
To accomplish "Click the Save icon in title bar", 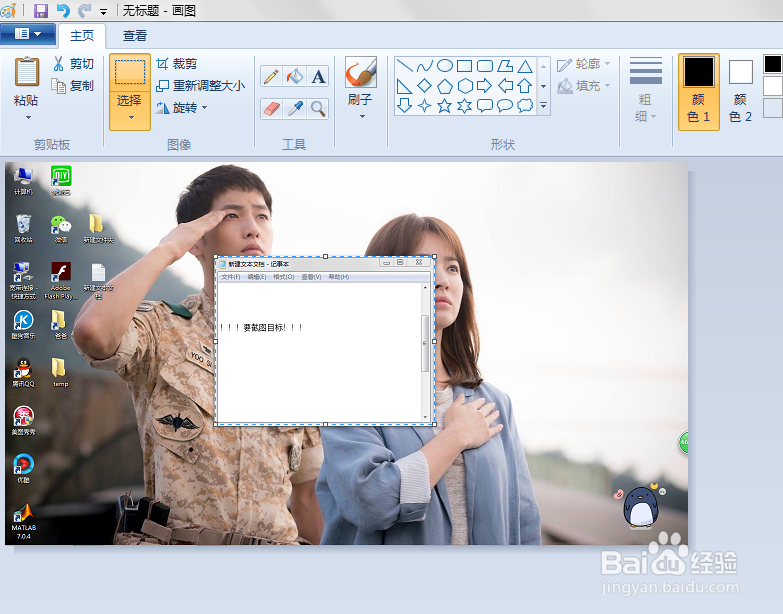I will pyautogui.click(x=41, y=10).
